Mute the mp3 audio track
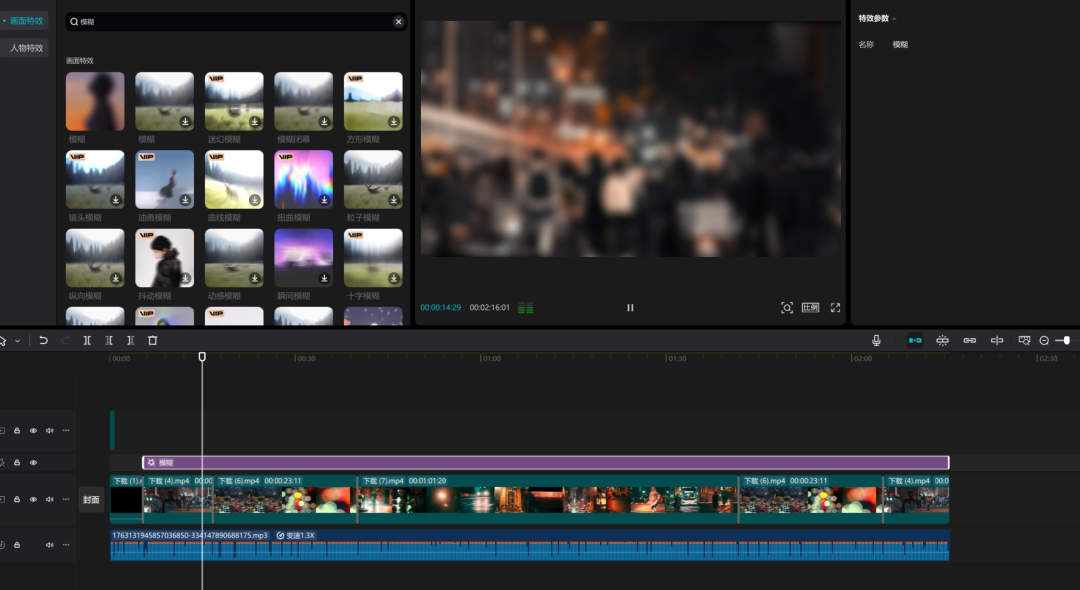This screenshot has height=590, width=1080. coord(49,545)
